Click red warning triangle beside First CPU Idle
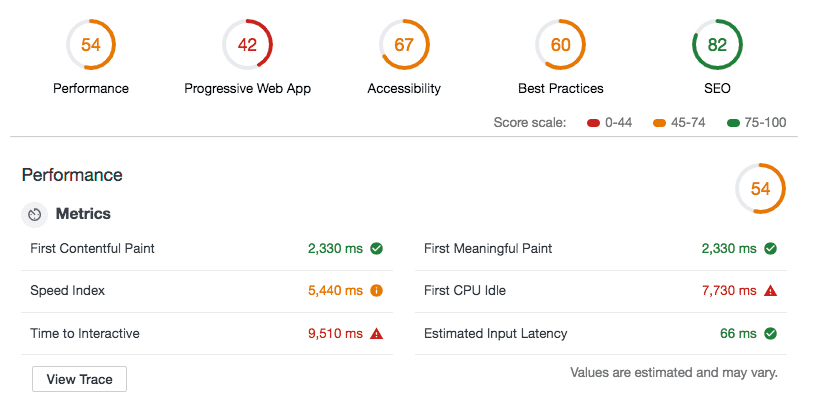 [770, 291]
